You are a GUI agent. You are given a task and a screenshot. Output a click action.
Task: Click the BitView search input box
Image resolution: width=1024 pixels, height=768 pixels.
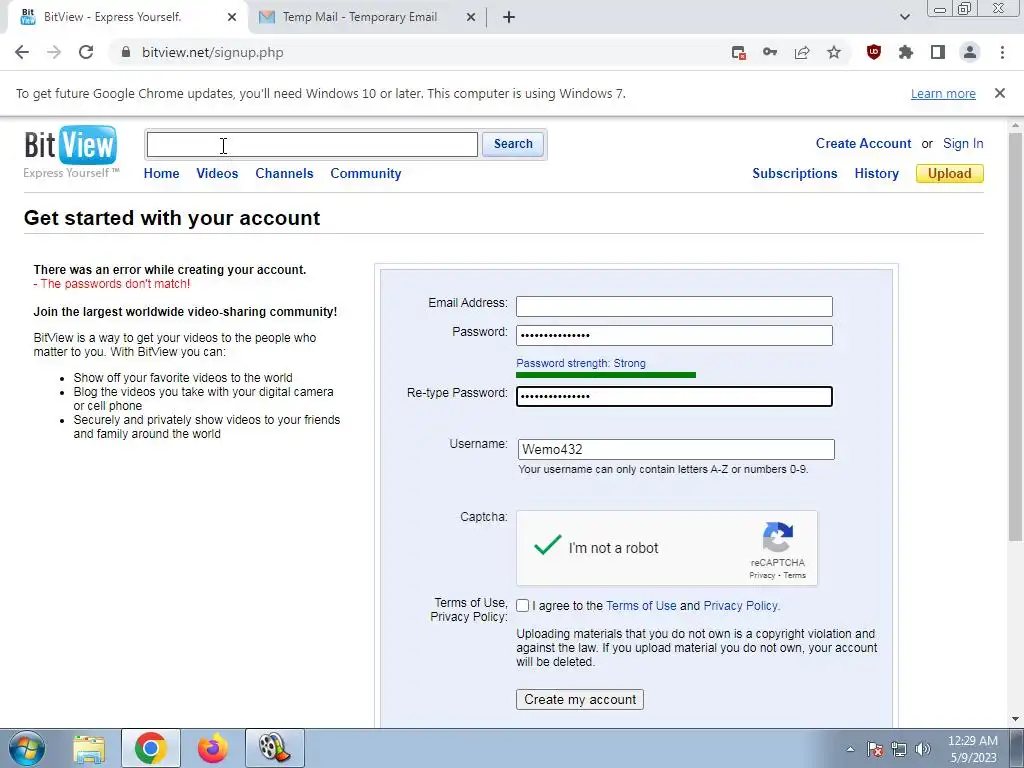(312, 144)
